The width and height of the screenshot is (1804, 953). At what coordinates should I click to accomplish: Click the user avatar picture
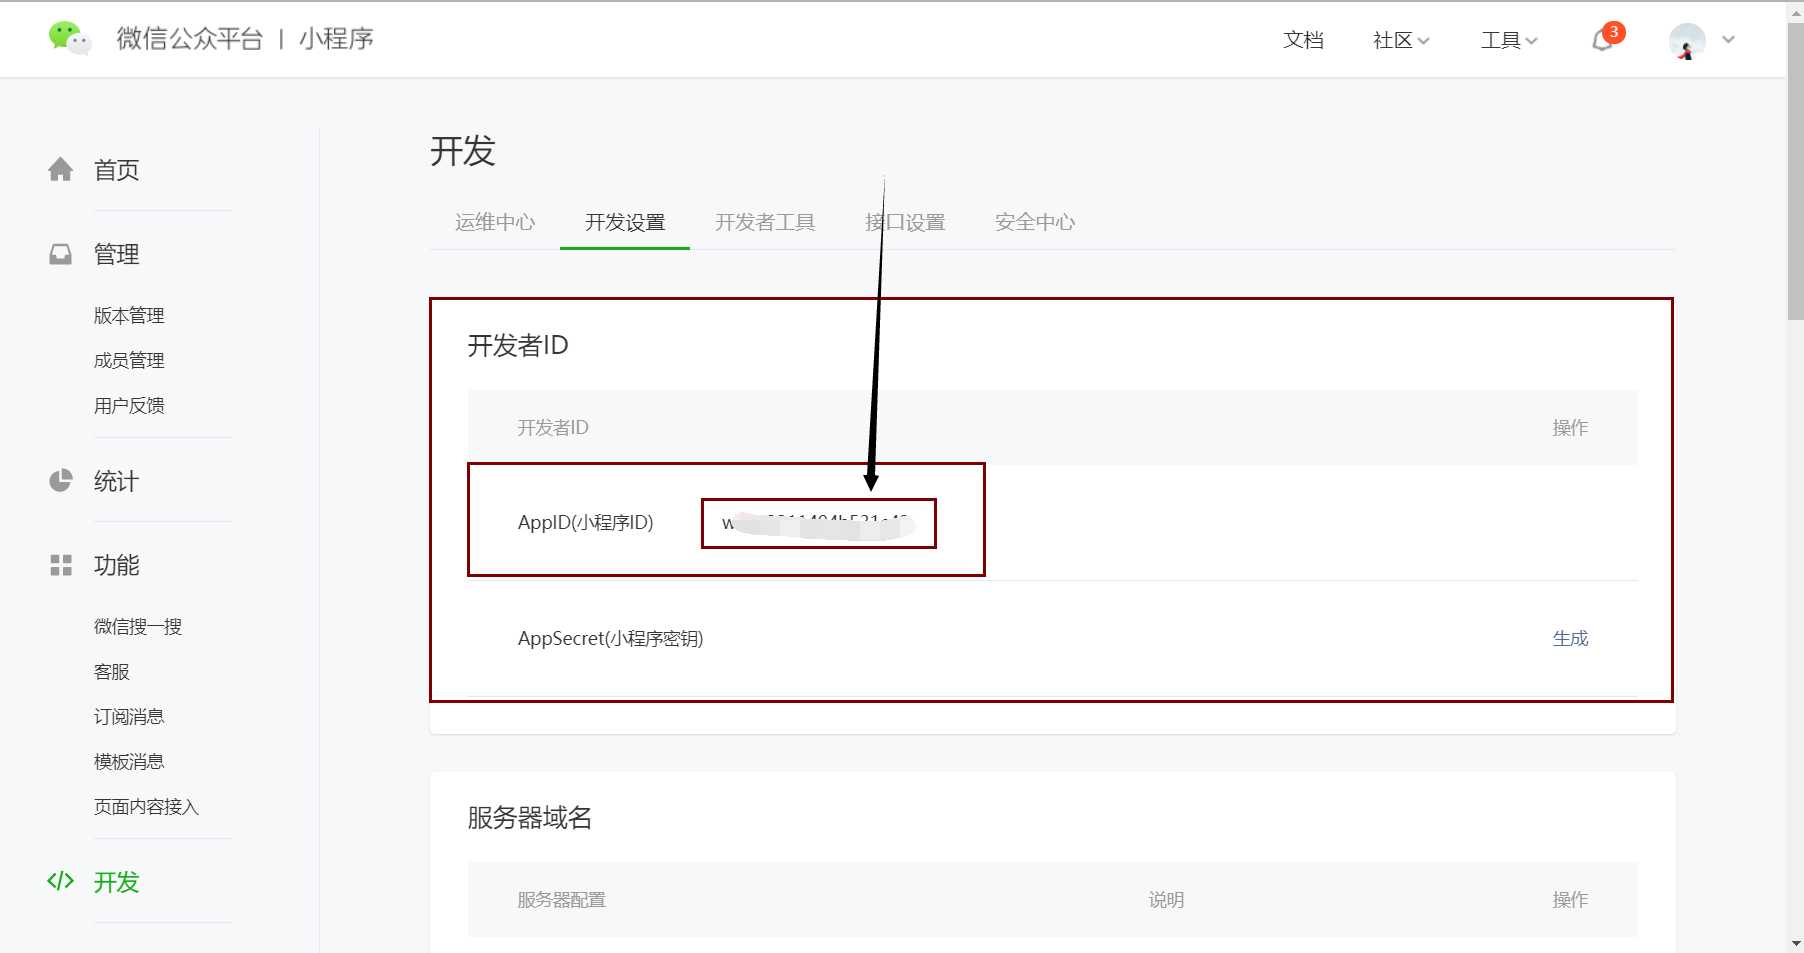(1687, 41)
